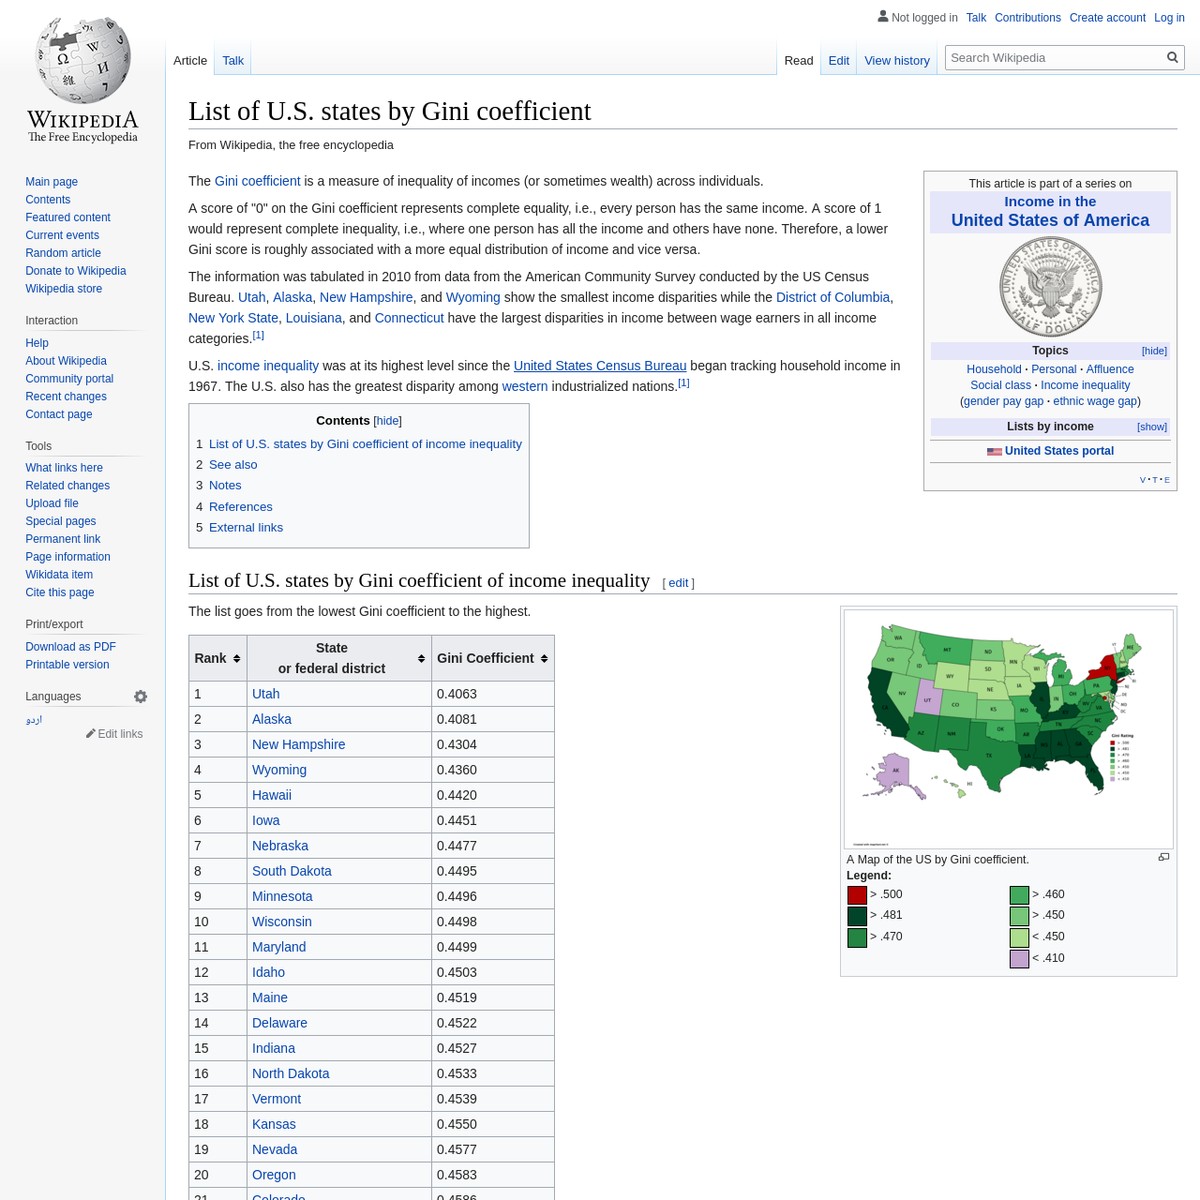The width and height of the screenshot is (1200, 1200).
Task: Open the Talk tab for this article
Action: point(232,60)
